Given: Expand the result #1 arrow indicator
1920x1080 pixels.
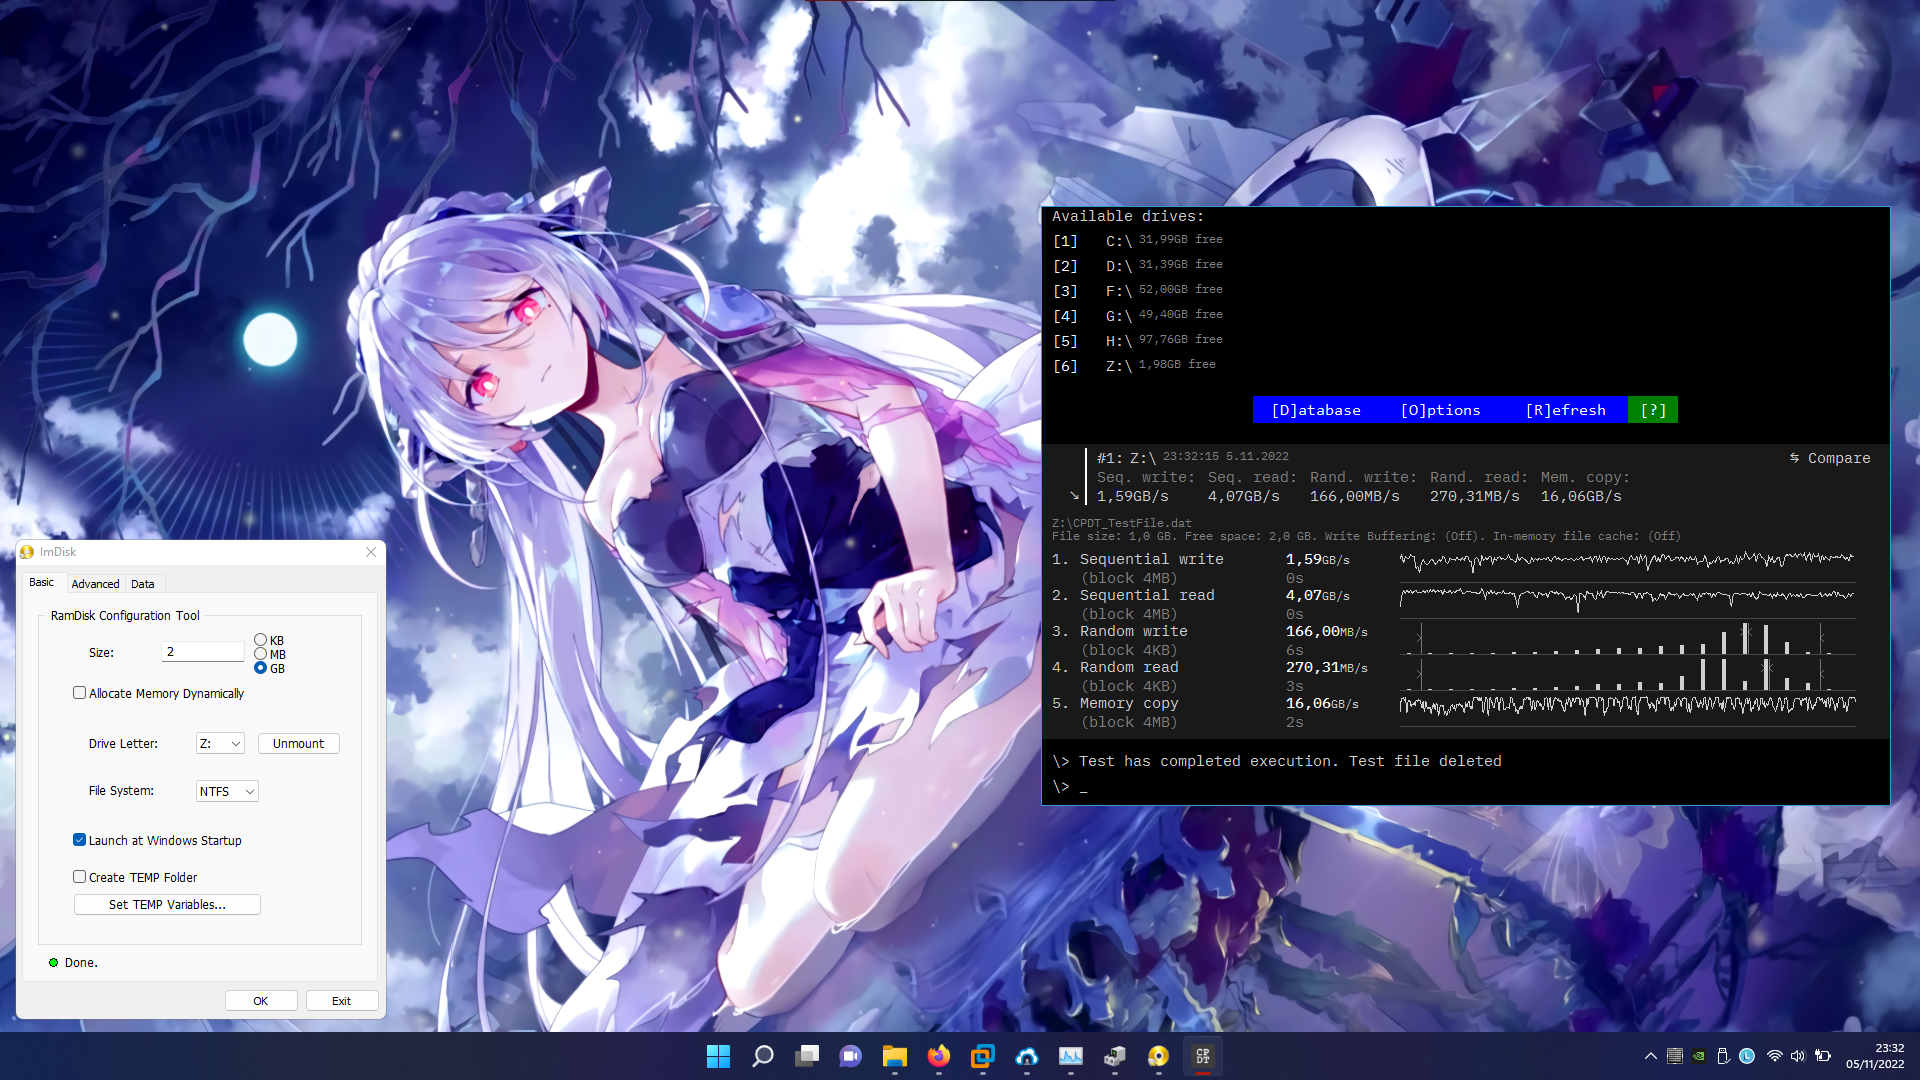Looking at the screenshot, I should (x=1074, y=495).
